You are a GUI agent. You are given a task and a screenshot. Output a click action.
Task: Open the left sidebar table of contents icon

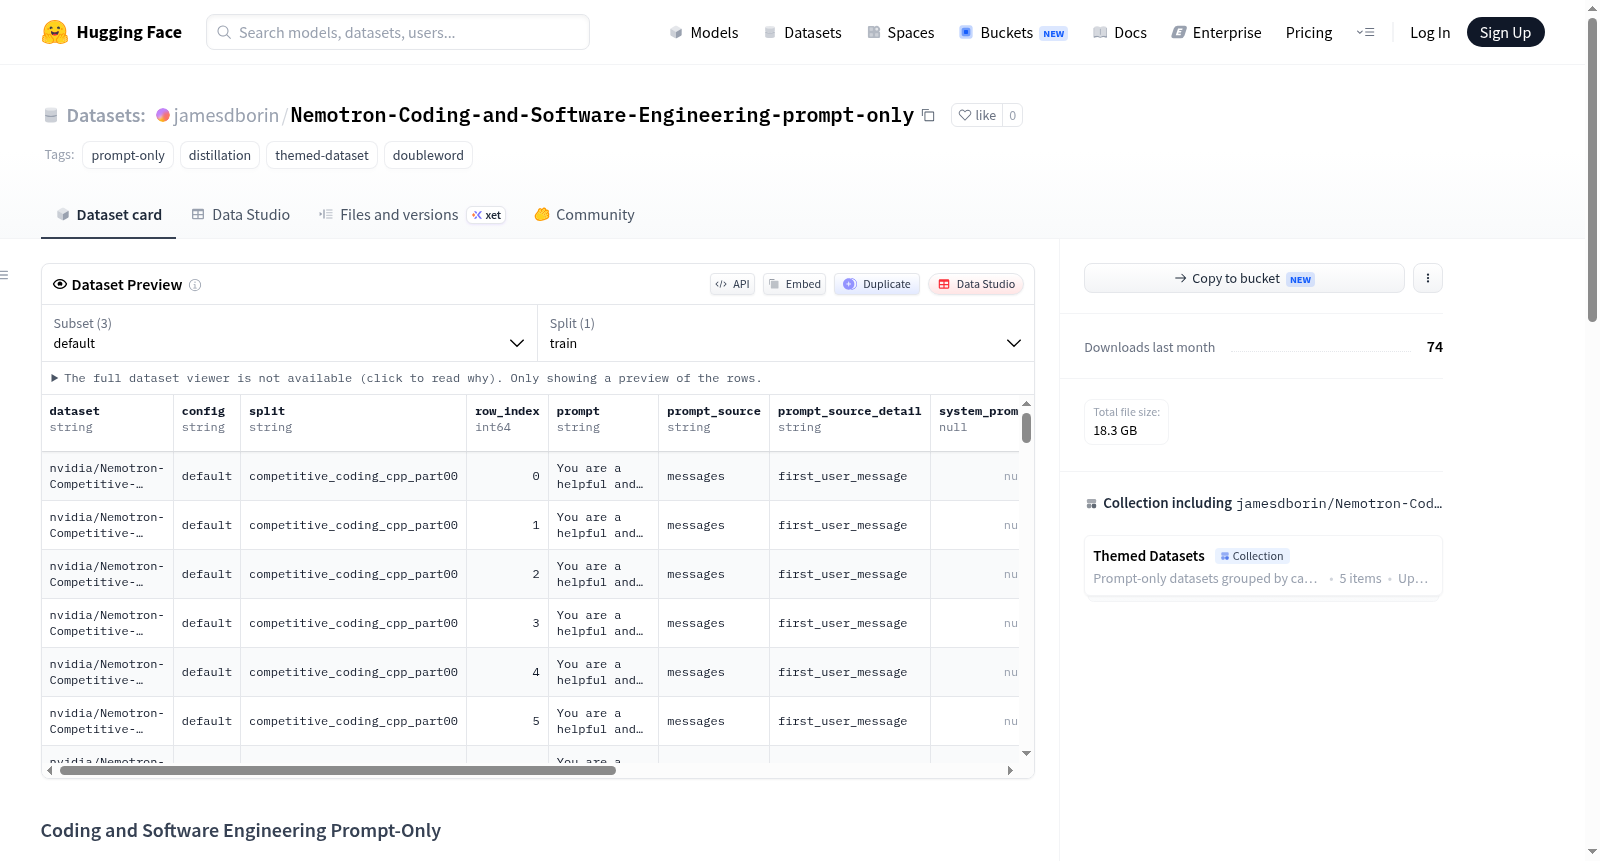[5, 275]
